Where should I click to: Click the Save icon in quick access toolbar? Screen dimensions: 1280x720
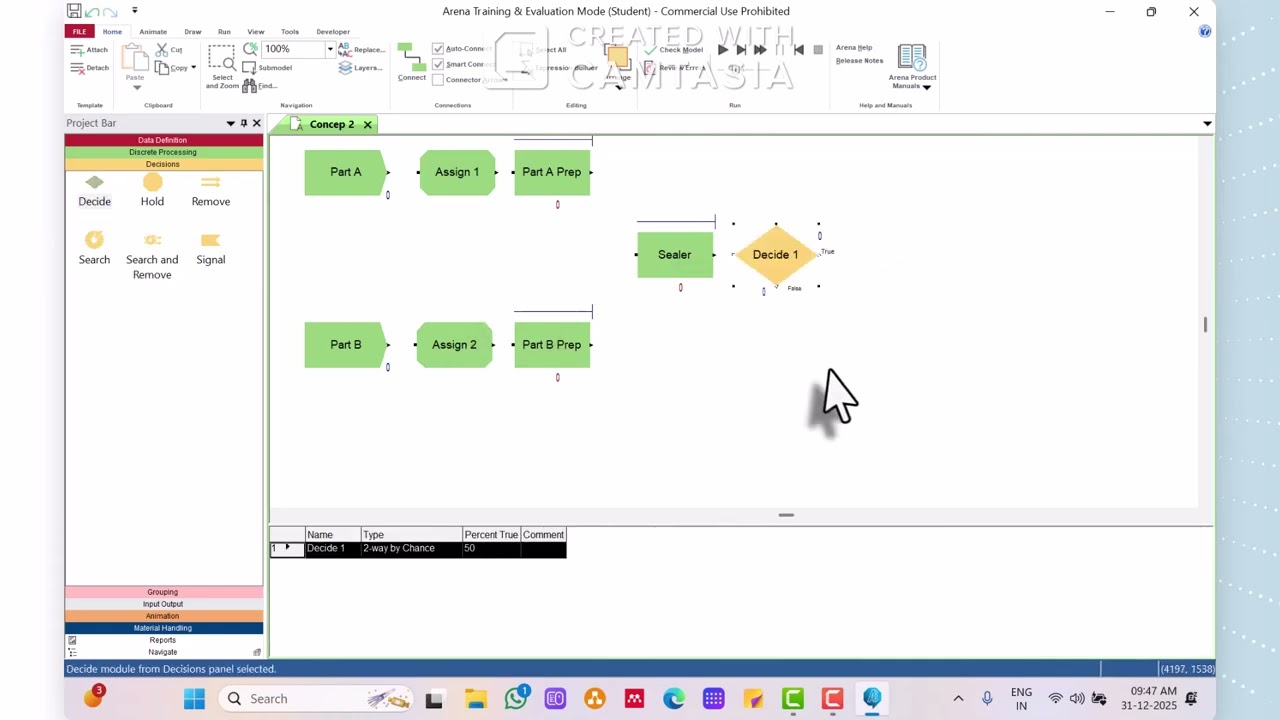pyautogui.click(x=74, y=11)
